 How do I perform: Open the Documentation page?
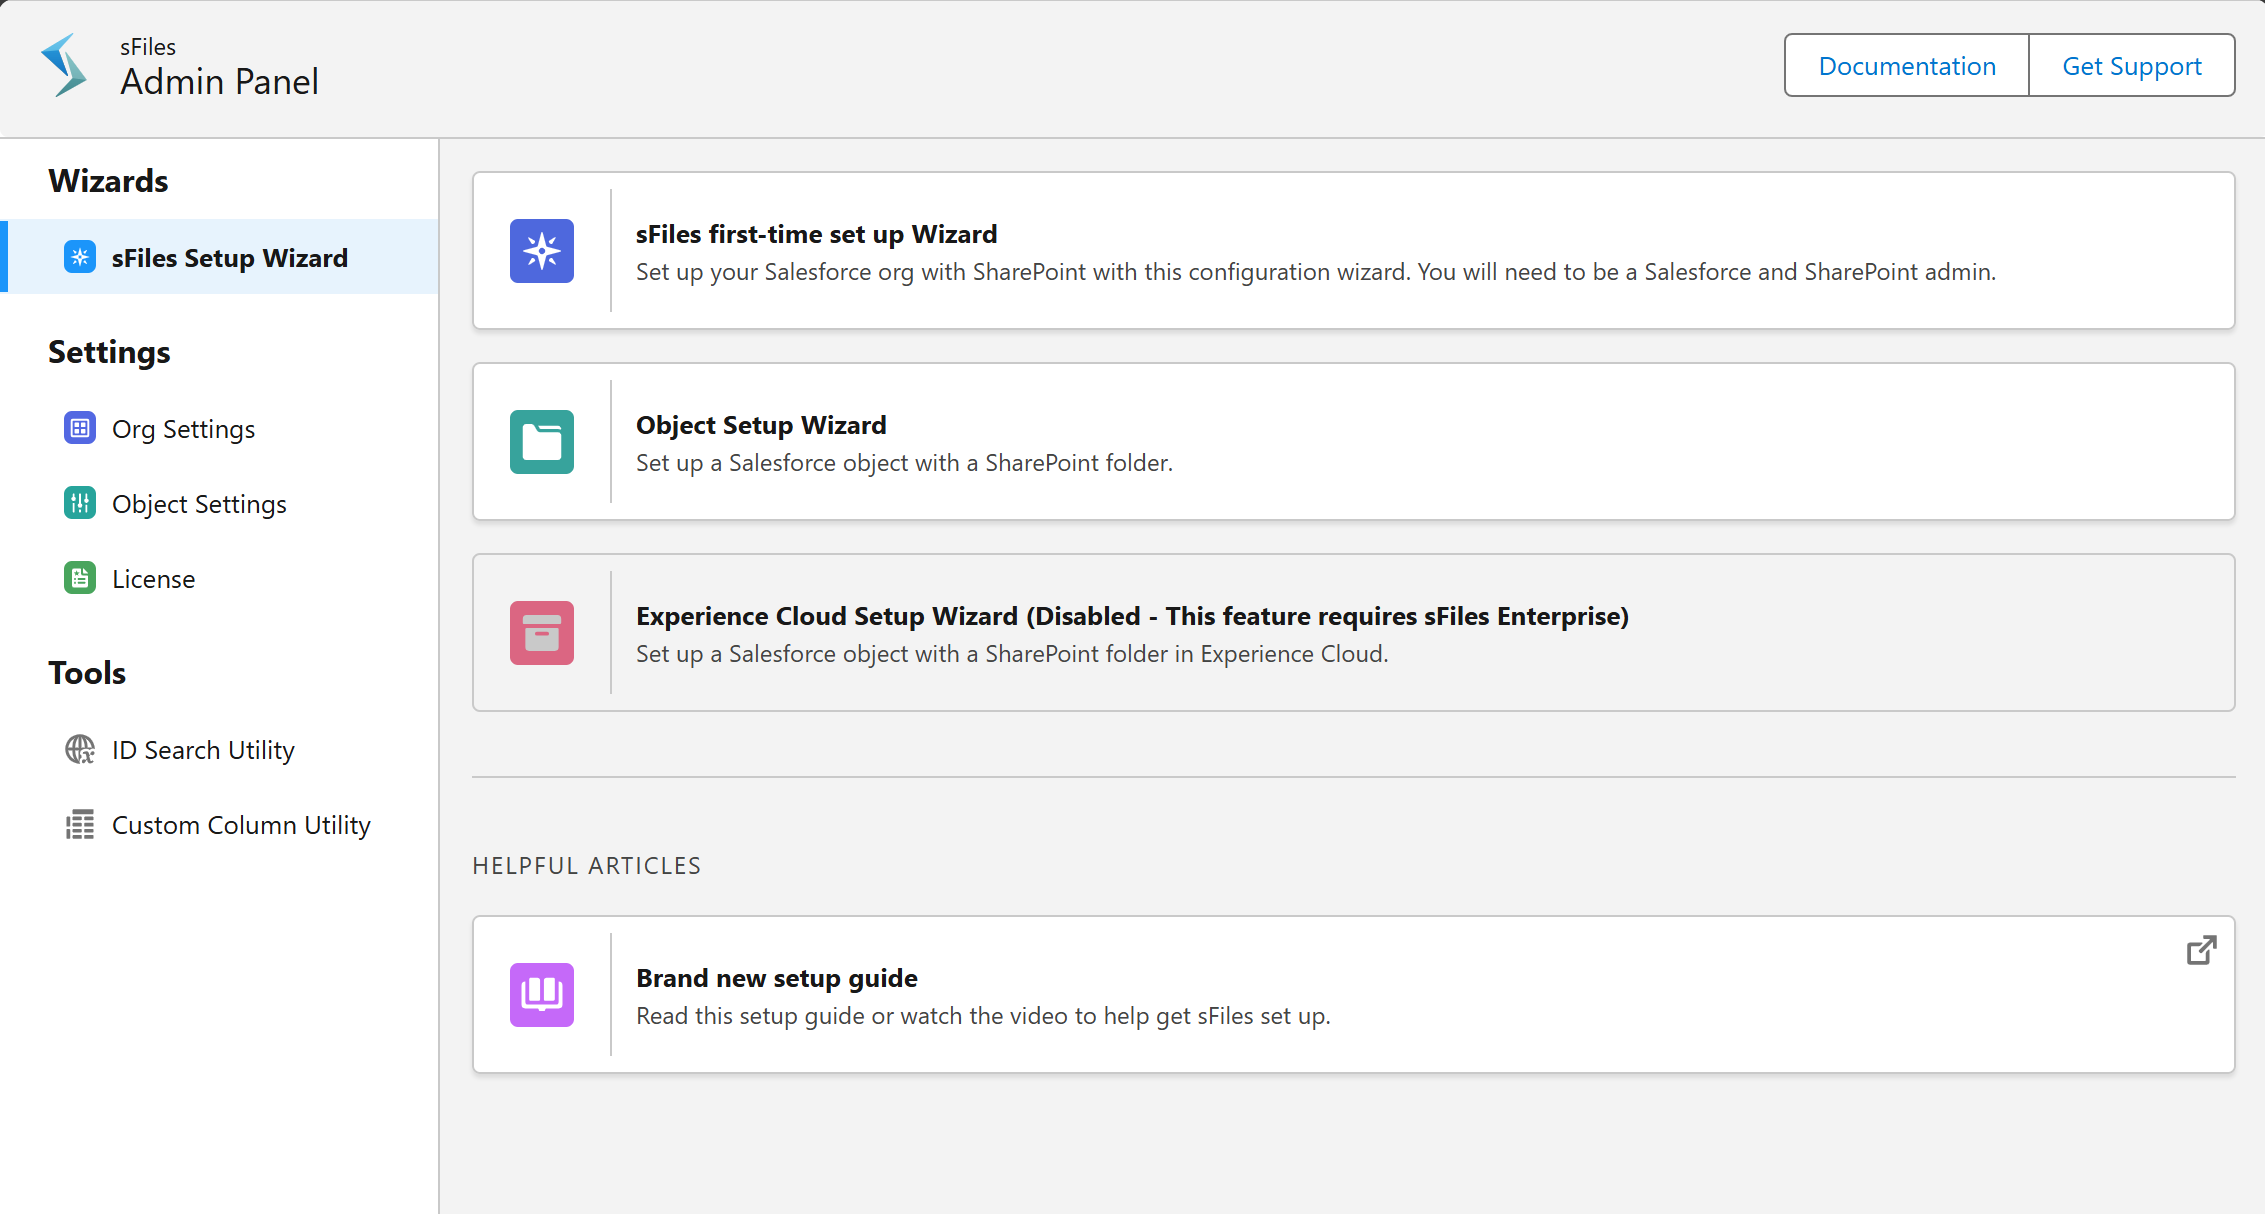[1907, 65]
